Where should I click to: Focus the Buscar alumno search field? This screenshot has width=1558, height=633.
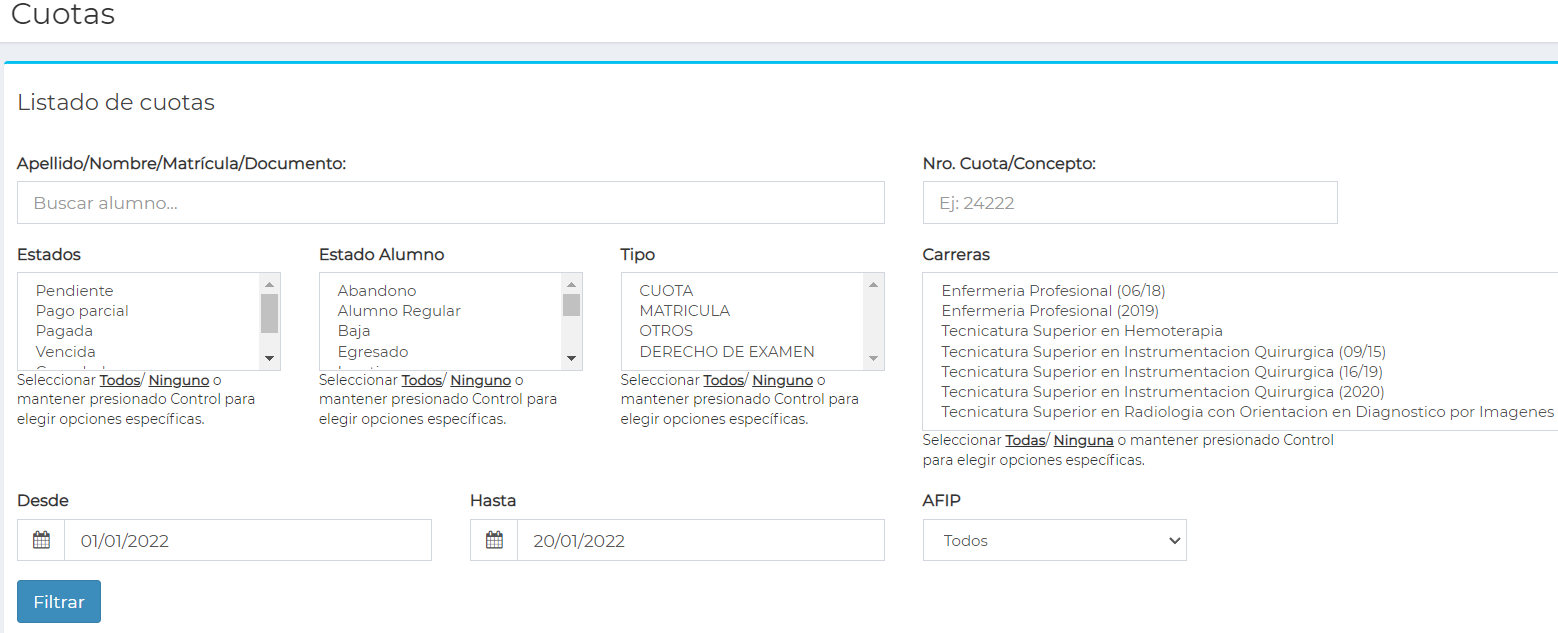point(451,203)
